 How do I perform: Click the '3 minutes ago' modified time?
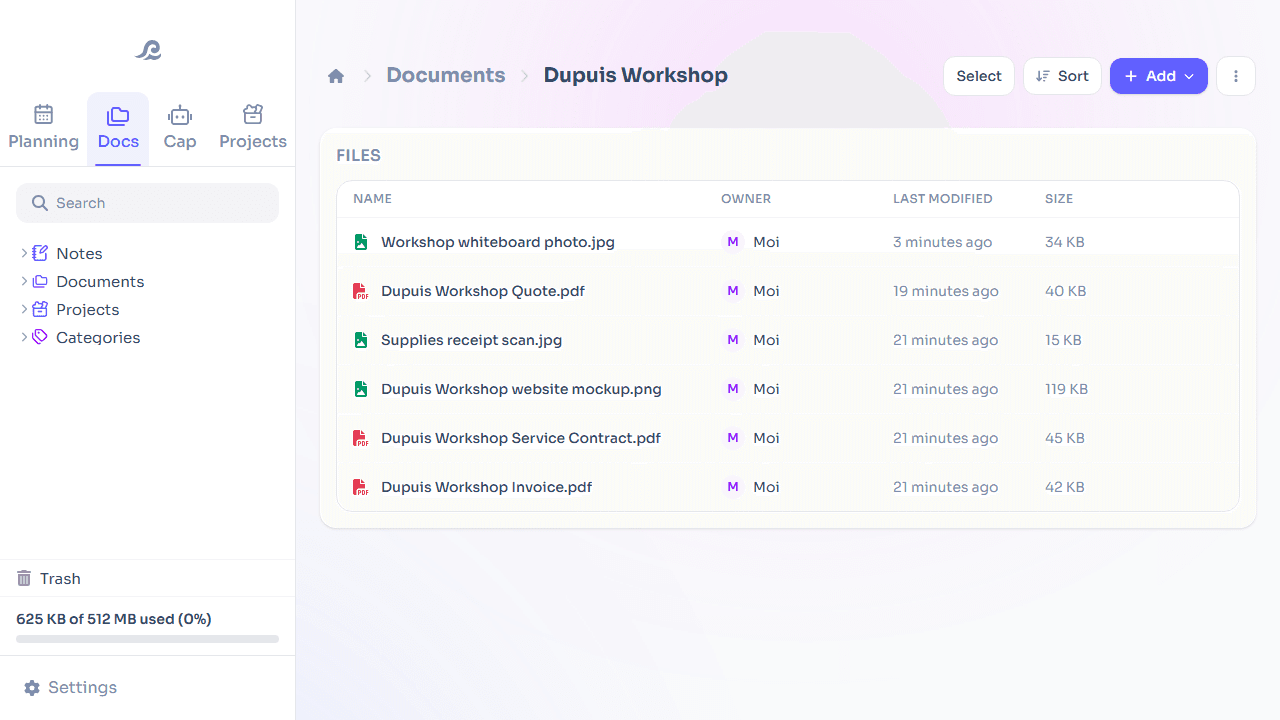(x=943, y=242)
